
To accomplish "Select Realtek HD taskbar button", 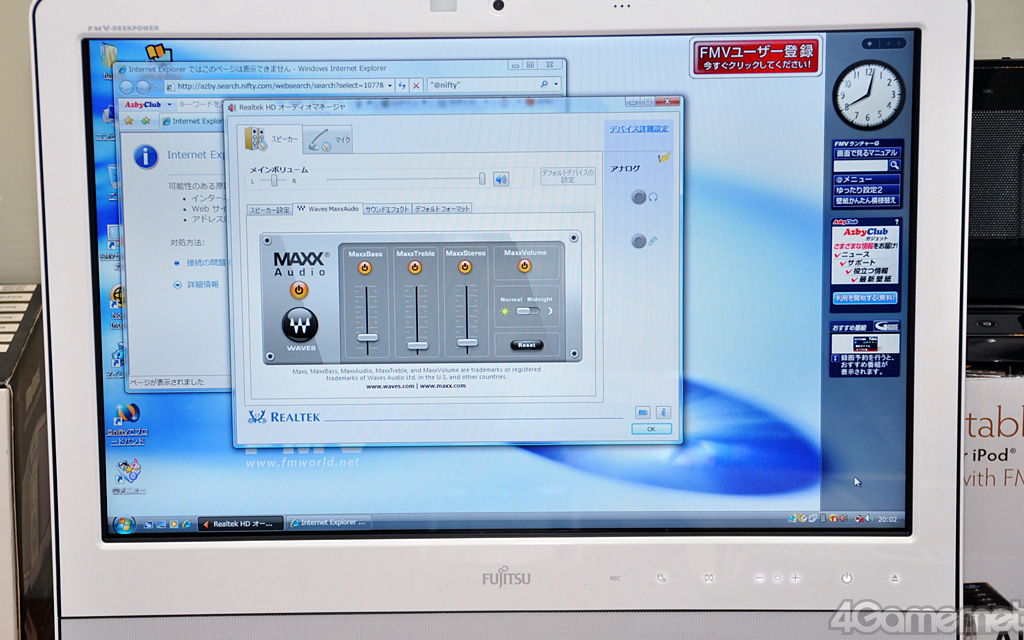I will pos(240,523).
